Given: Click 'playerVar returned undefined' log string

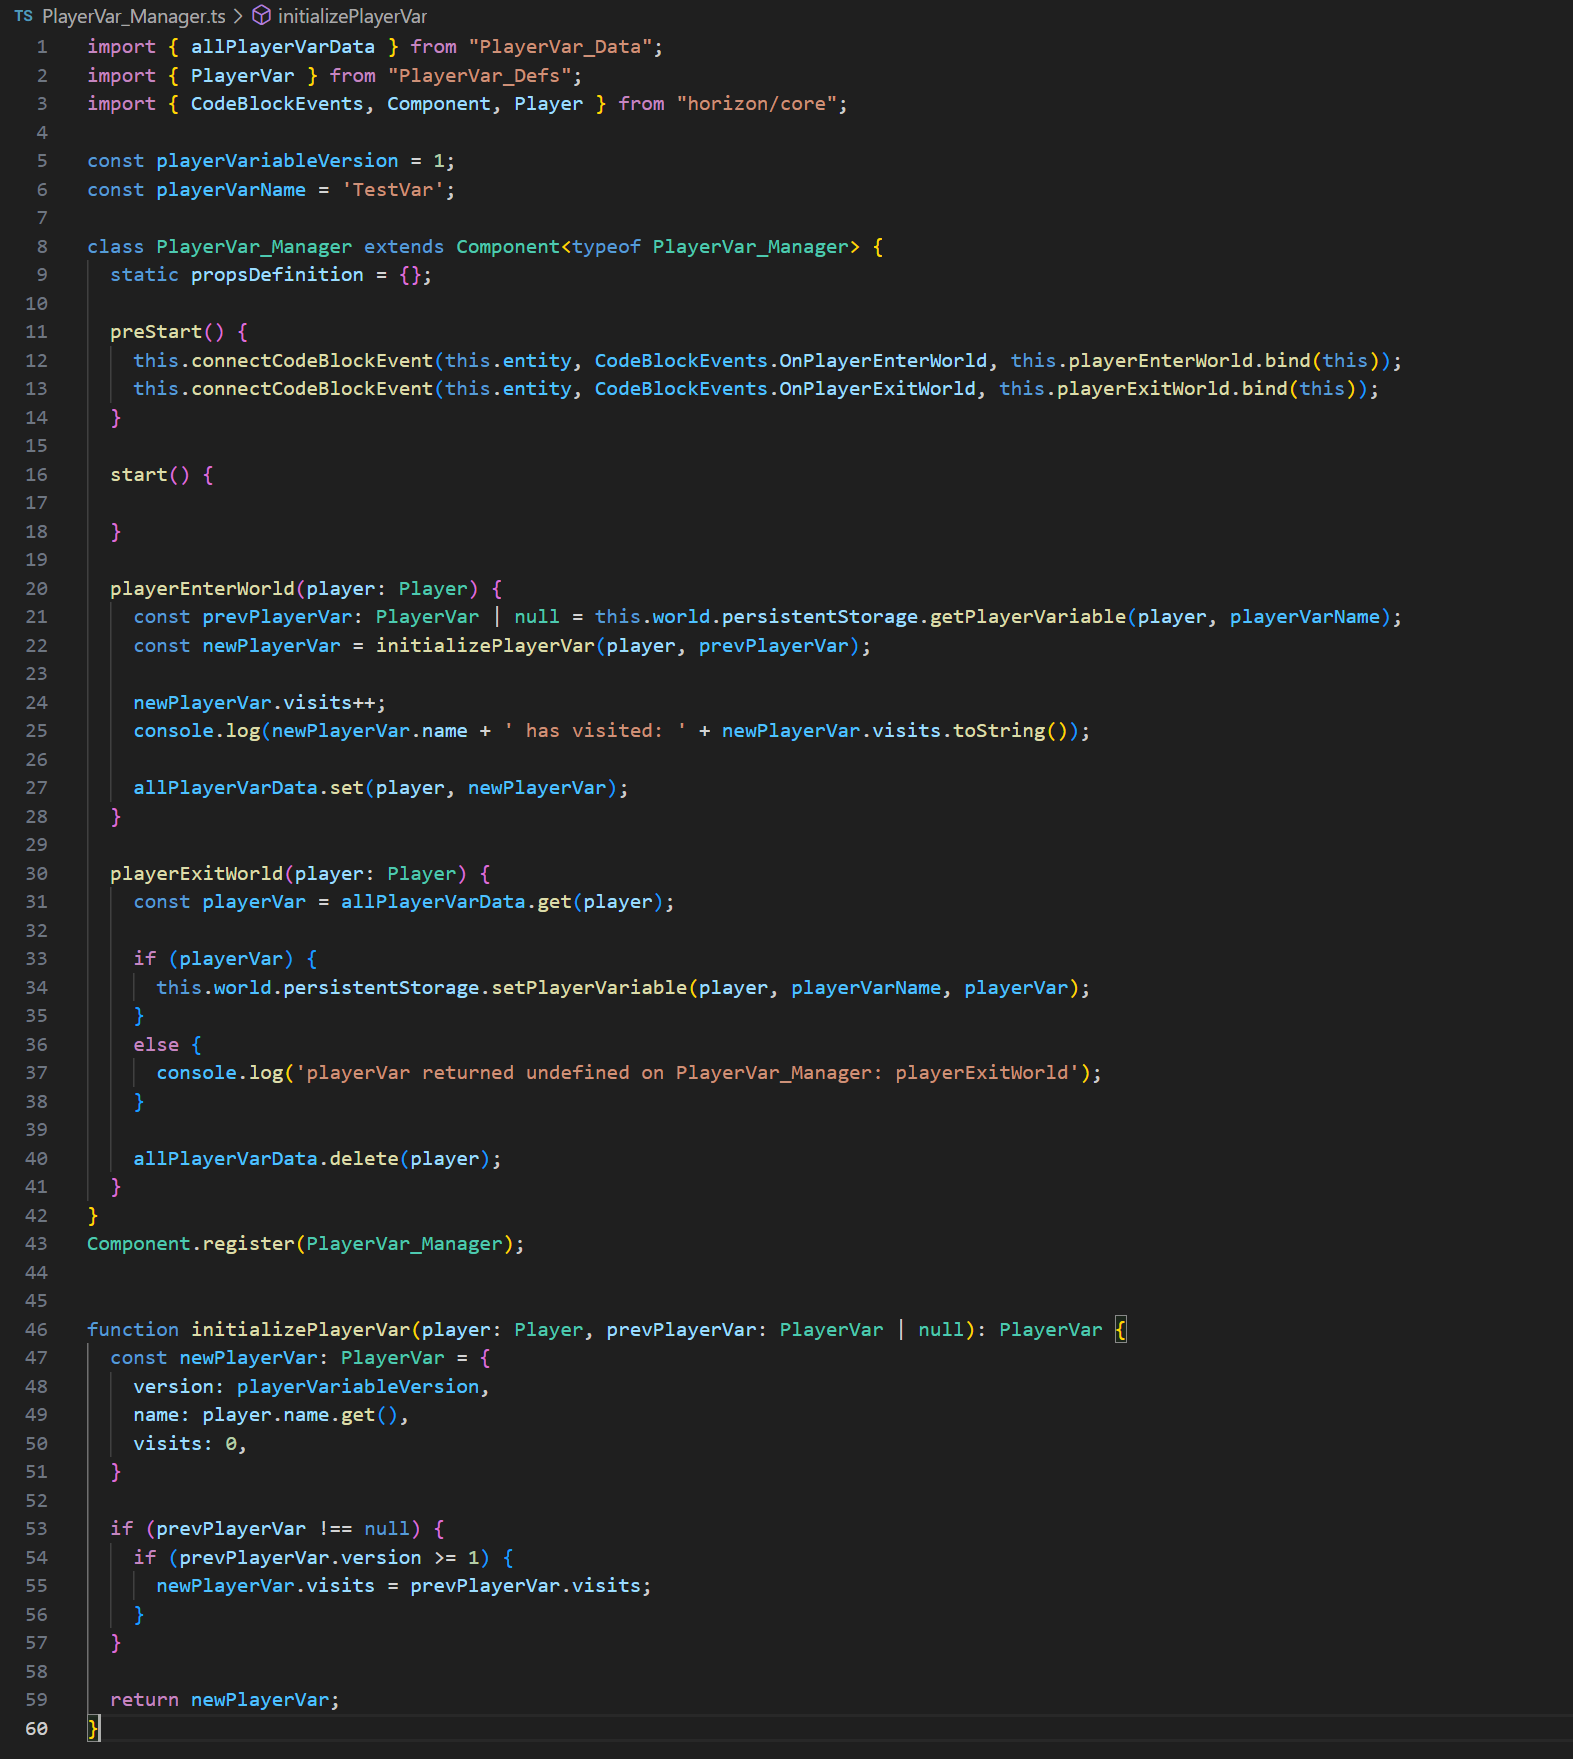Looking at the screenshot, I should pyautogui.click(x=687, y=1073).
